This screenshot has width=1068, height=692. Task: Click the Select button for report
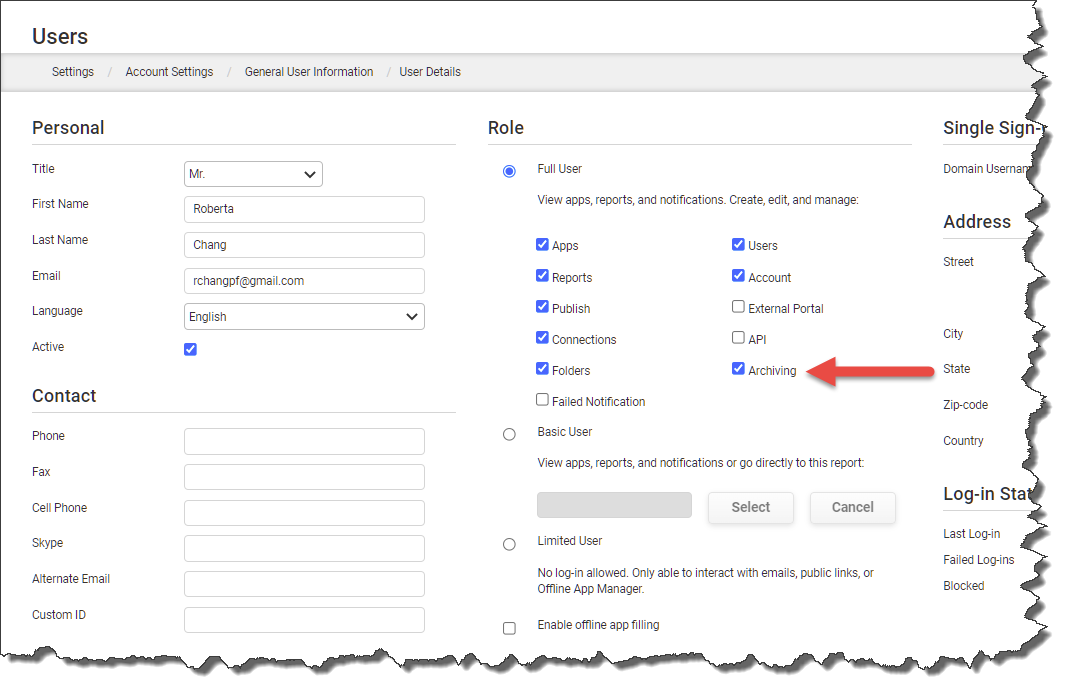pyautogui.click(x=751, y=507)
